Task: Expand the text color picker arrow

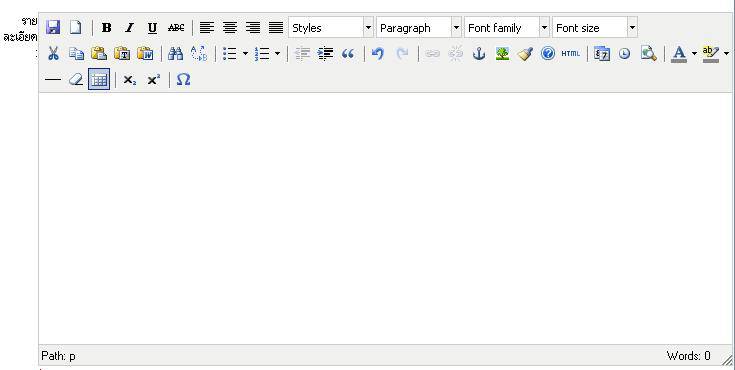Action: pyautogui.click(x=694, y=53)
